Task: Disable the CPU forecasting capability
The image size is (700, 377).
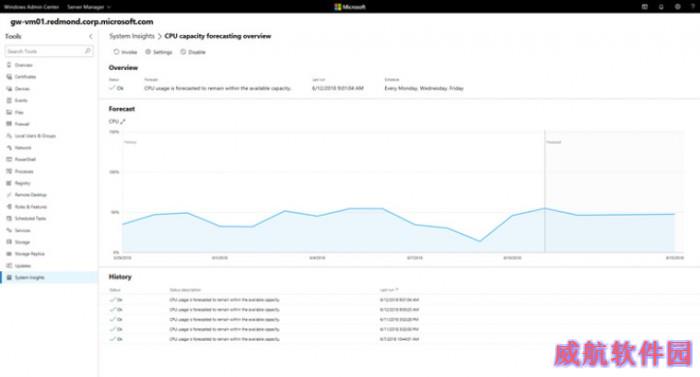Action: pos(193,52)
